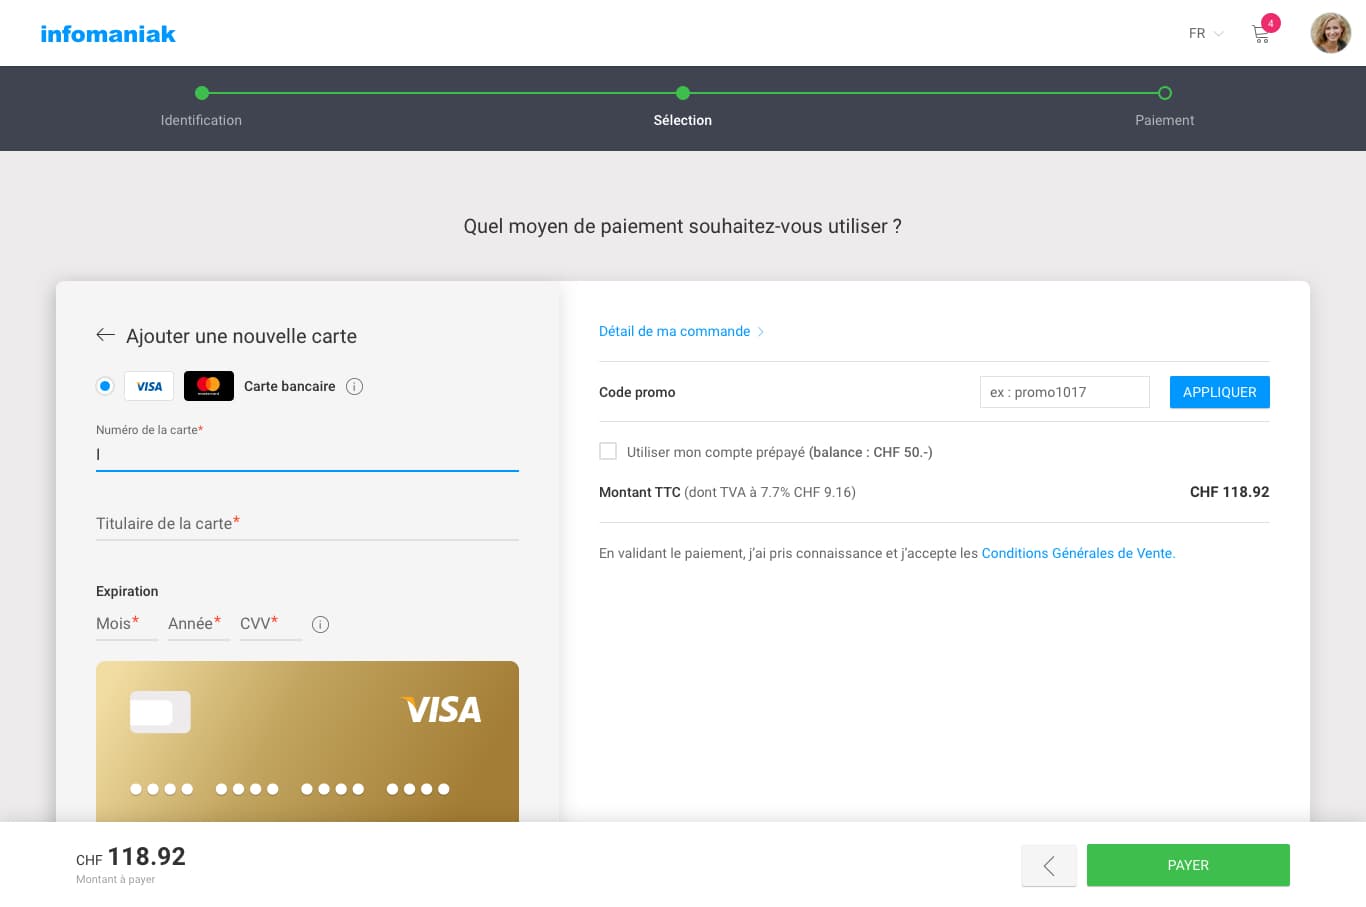
Task: Select the Carte bancaire radio button
Action: 105,386
